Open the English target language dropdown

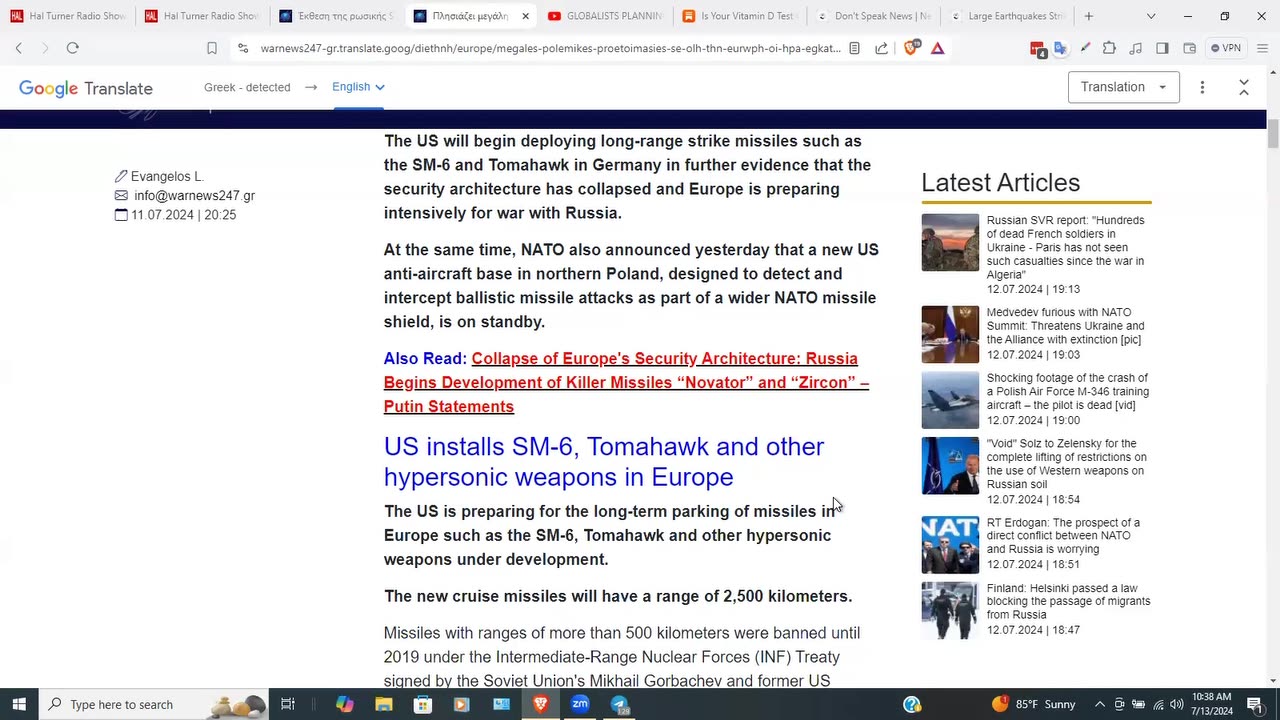click(358, 87)
